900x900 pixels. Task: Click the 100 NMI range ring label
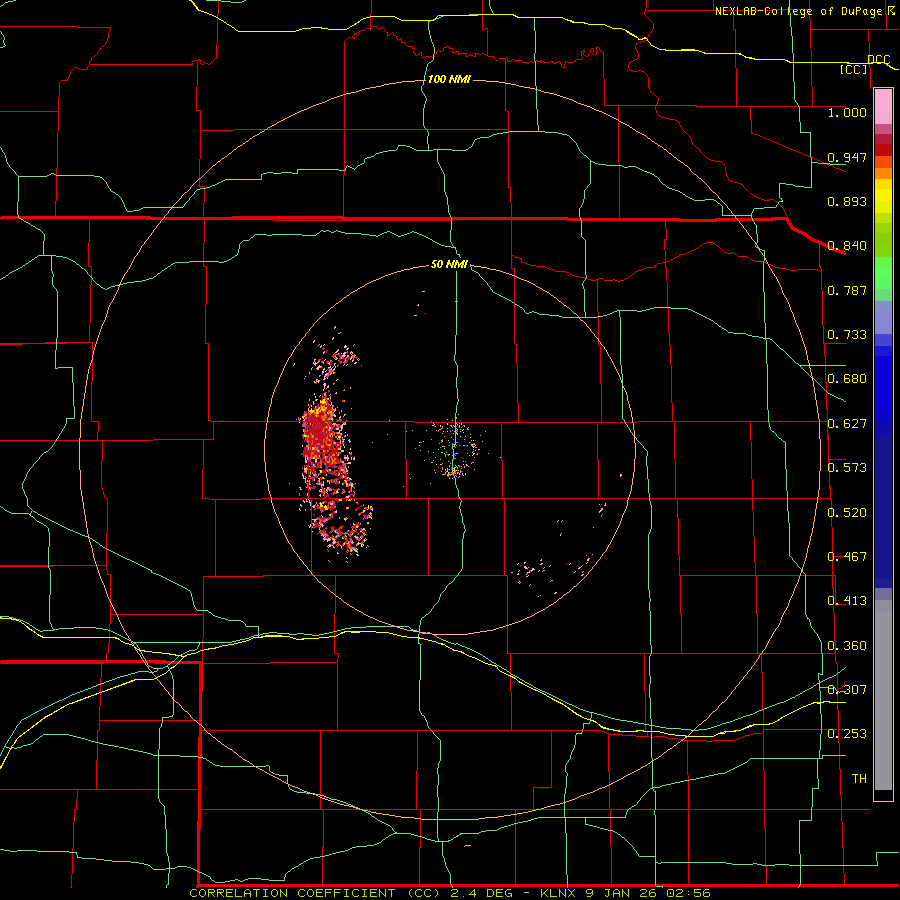pyautogui.click(x=449, y=79)
